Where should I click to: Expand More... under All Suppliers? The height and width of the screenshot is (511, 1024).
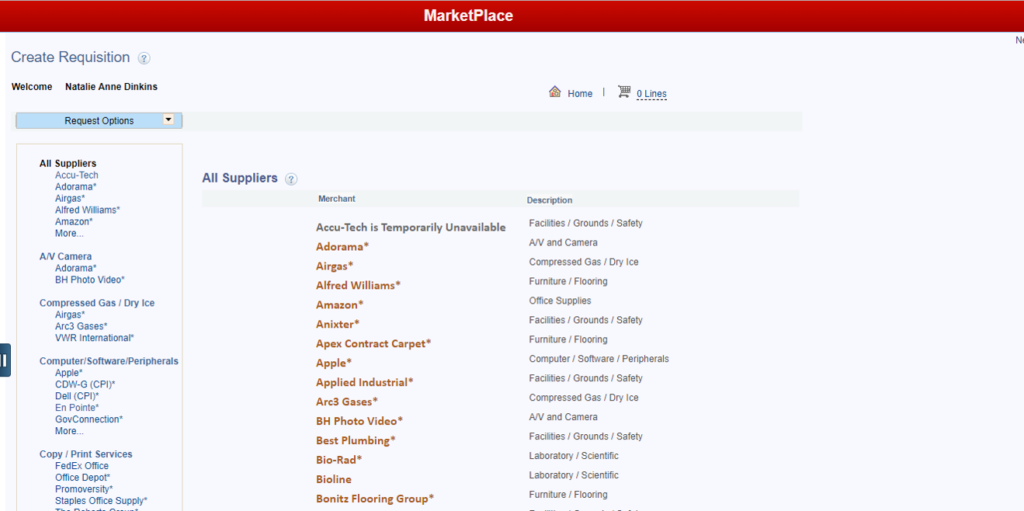point(69,233)
